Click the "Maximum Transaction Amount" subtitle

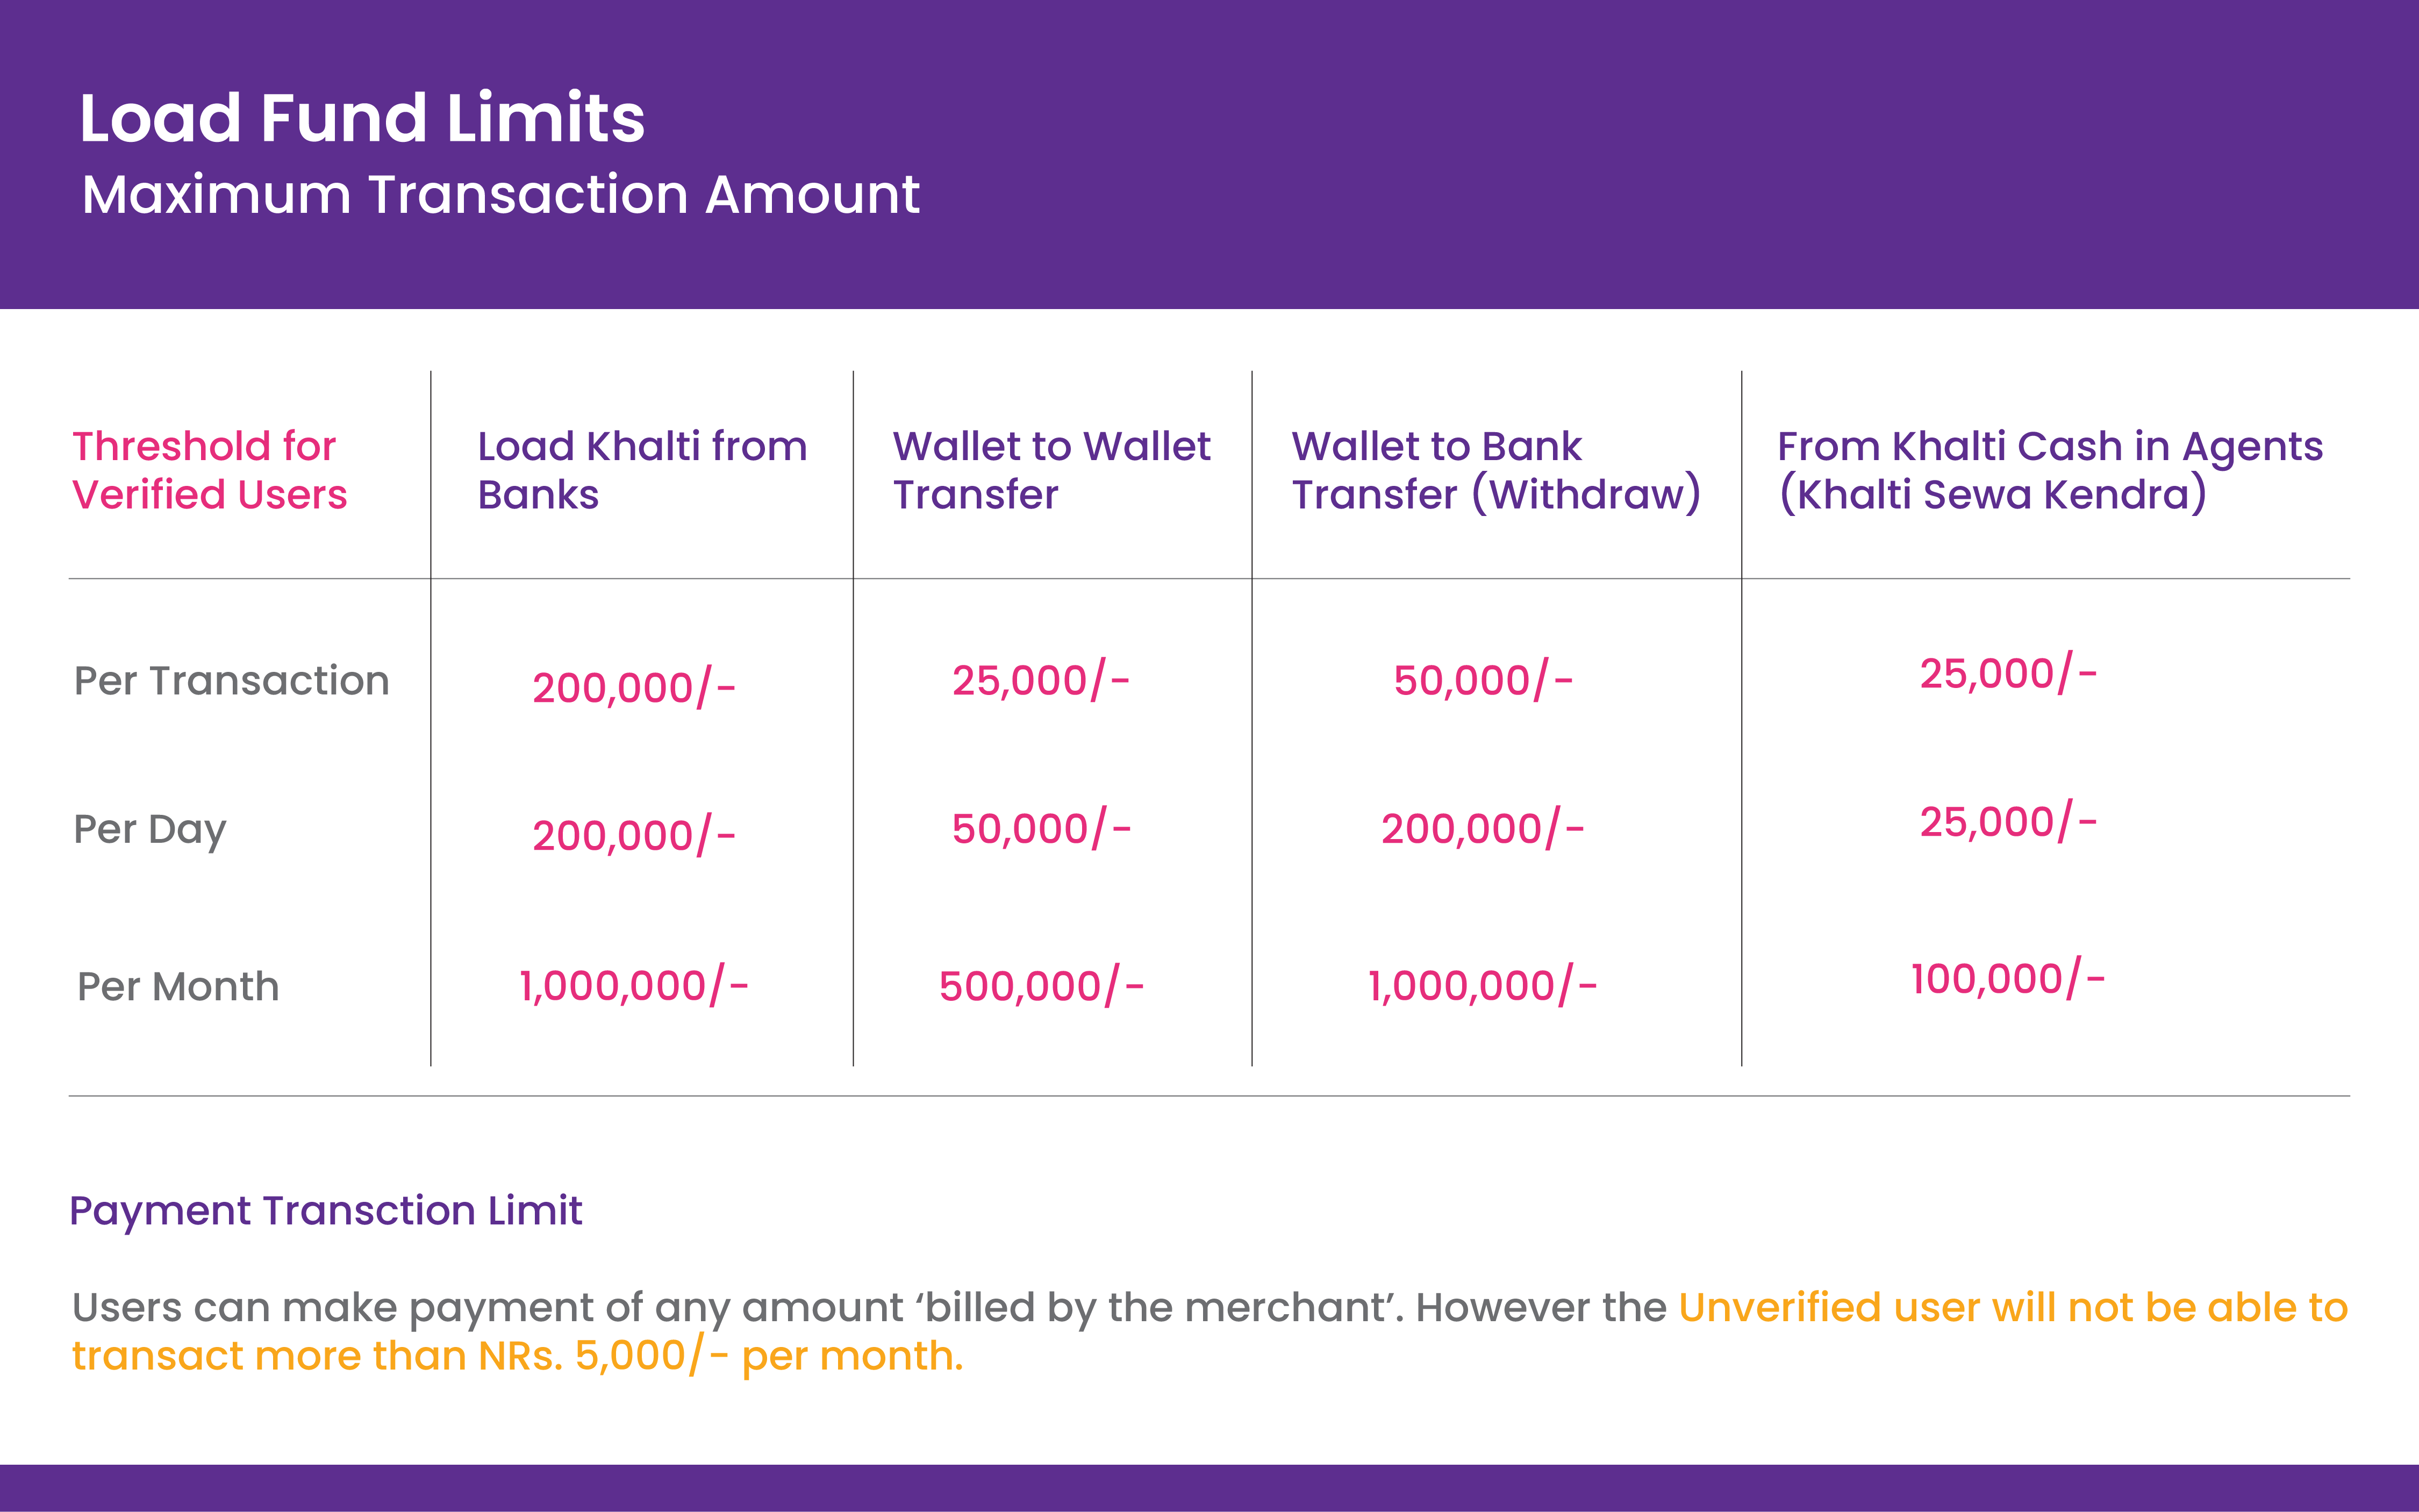pos(500,194)
